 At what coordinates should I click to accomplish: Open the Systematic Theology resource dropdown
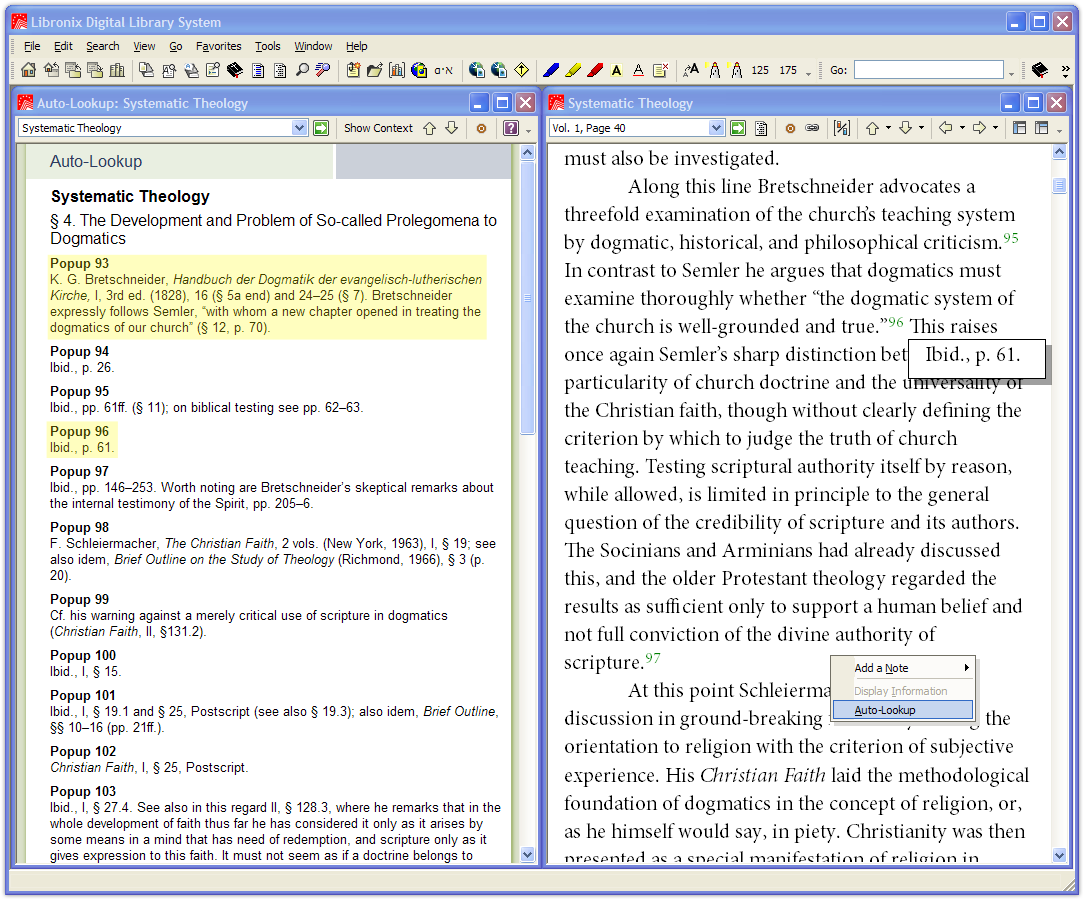pos(299,128)
